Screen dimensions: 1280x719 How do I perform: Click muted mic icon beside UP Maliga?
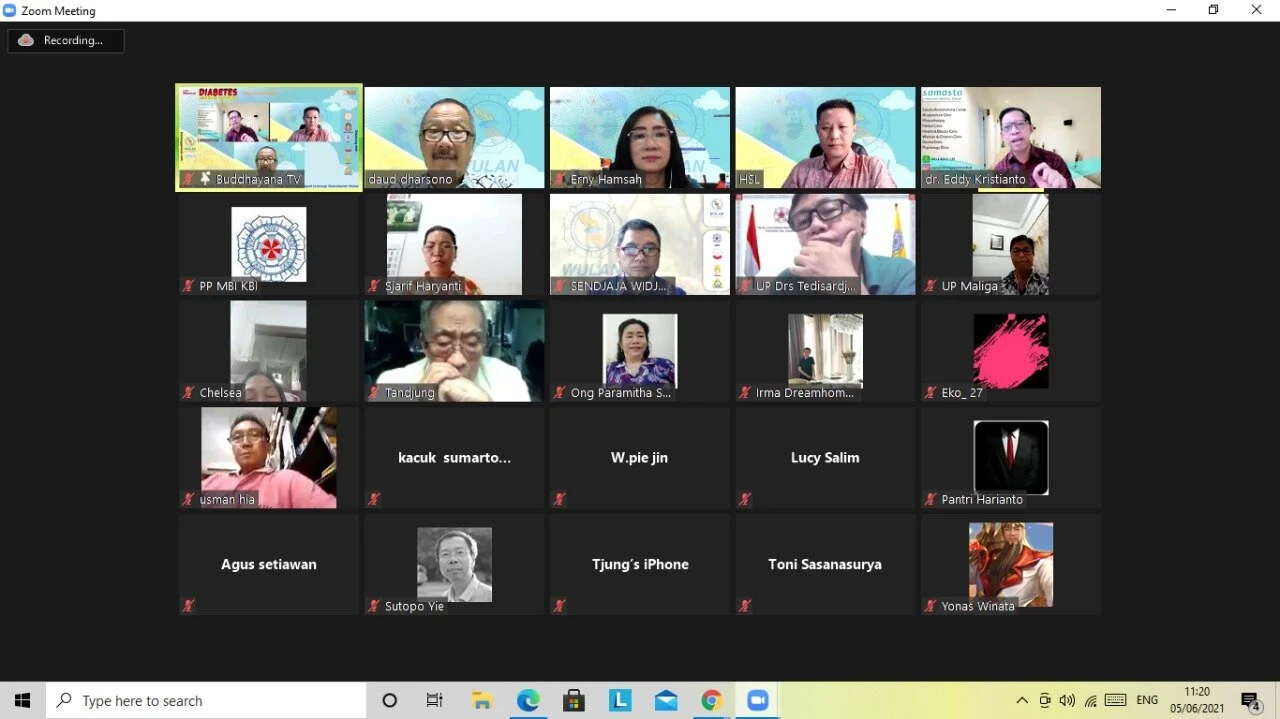point(931,286)
